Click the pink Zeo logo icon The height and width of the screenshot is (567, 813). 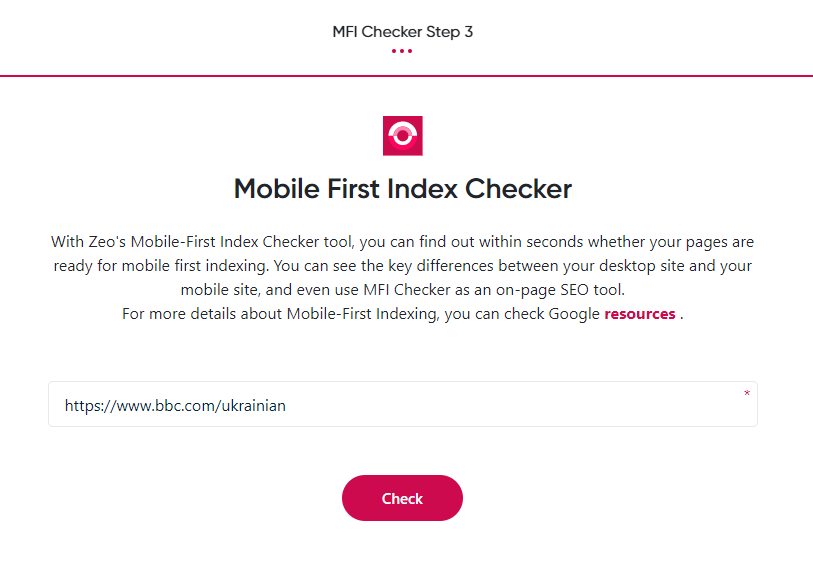click(402, 136)
